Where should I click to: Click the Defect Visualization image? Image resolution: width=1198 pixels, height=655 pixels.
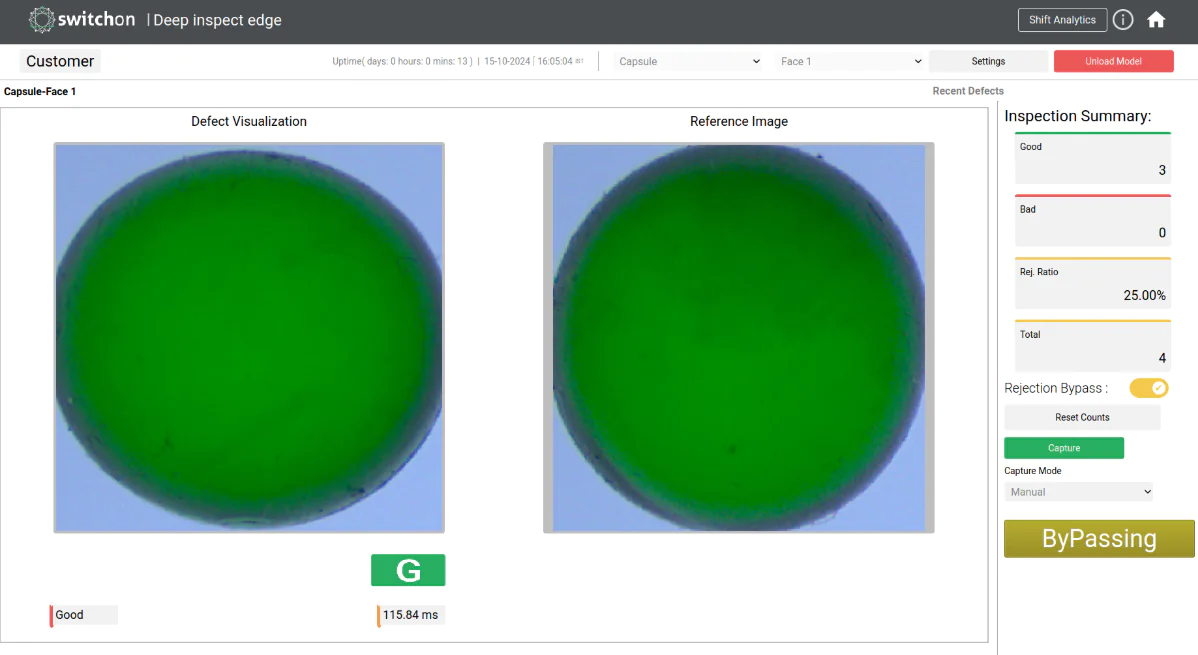pos(249,336)
